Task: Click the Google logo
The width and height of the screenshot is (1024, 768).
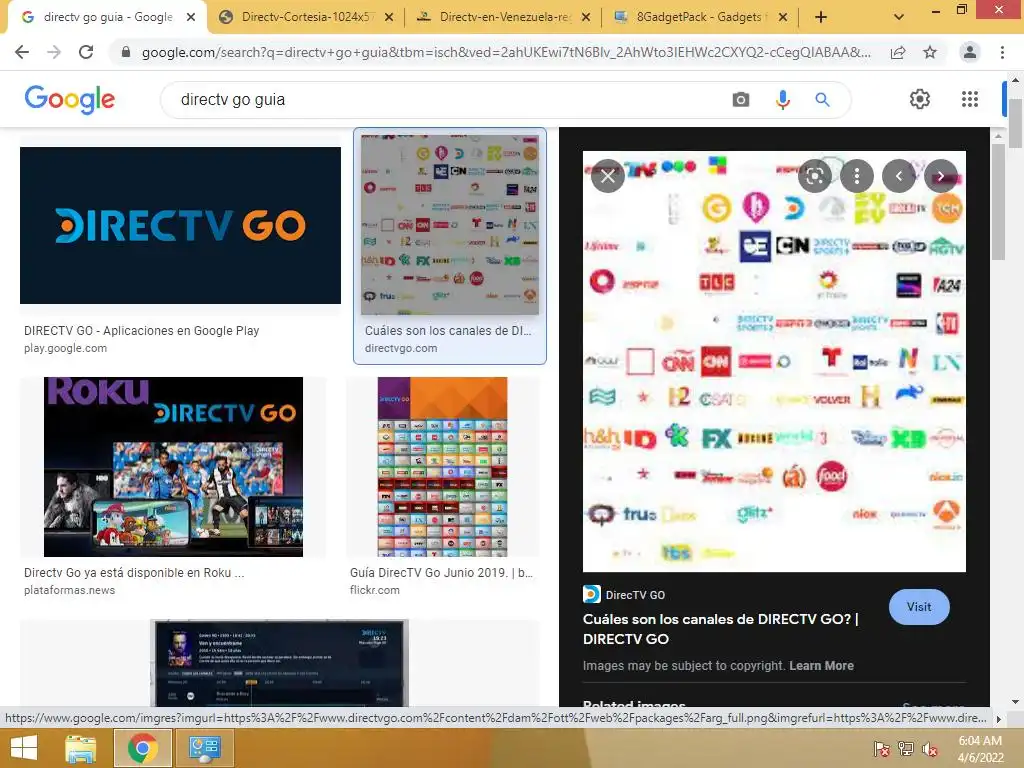Action: 69,99
